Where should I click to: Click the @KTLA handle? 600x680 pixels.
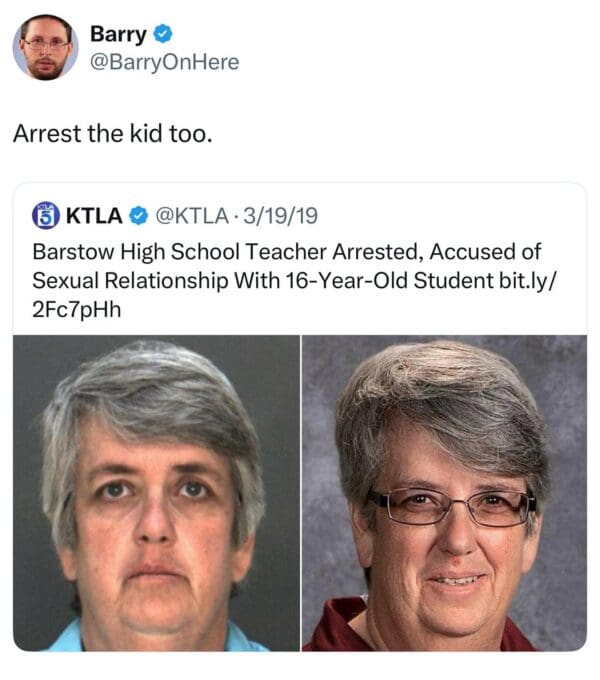(x=192, y=216)
